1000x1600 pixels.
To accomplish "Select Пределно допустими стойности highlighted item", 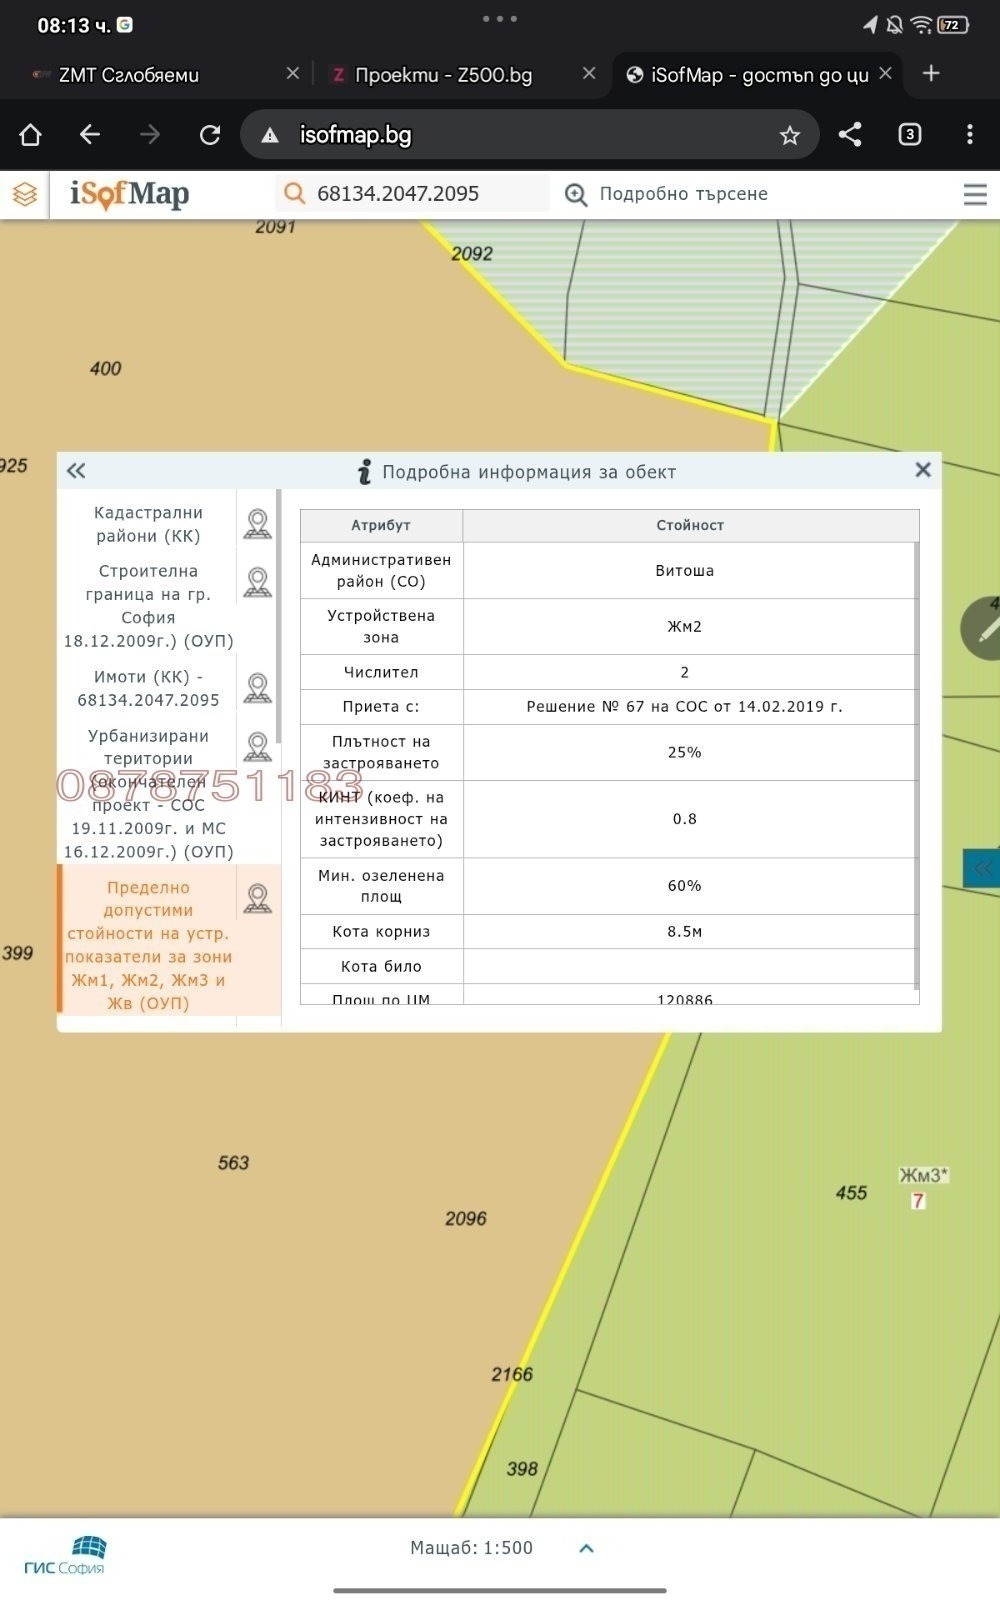I will click(x=148, y=945).
